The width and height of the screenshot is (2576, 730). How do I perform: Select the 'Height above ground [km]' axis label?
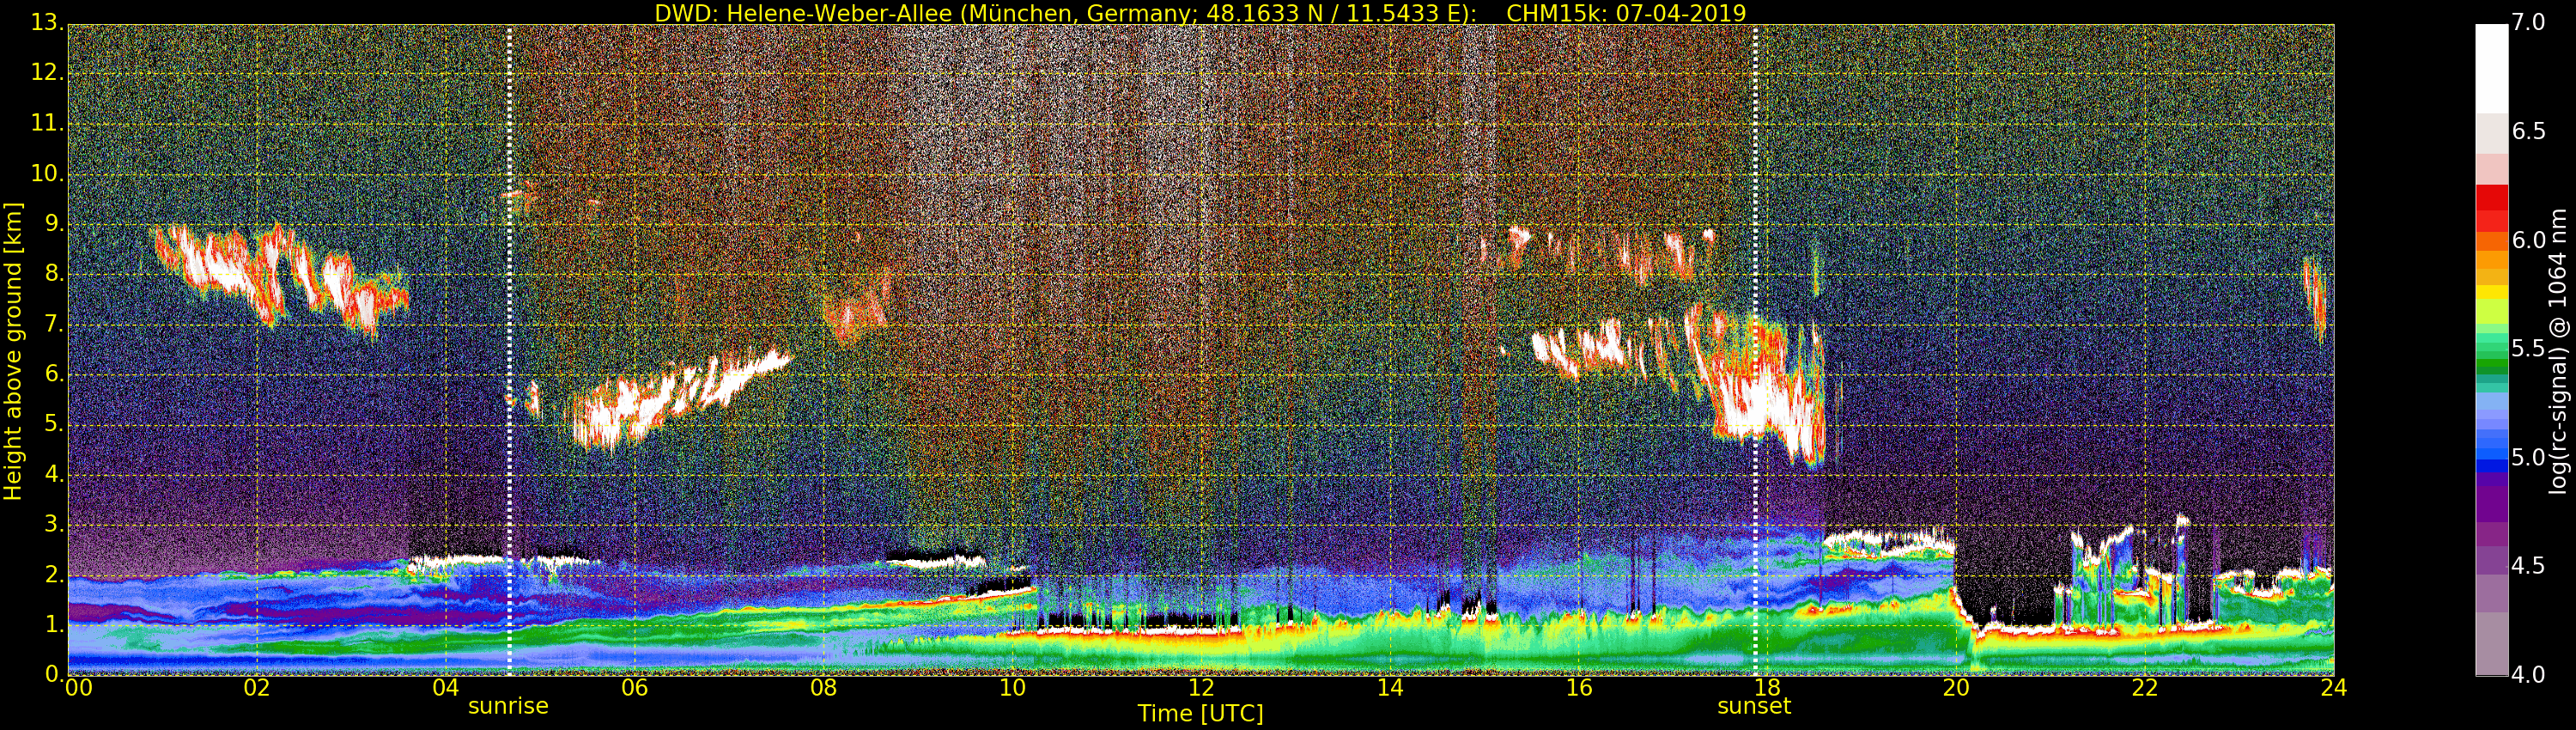click(x=13, y=351)
